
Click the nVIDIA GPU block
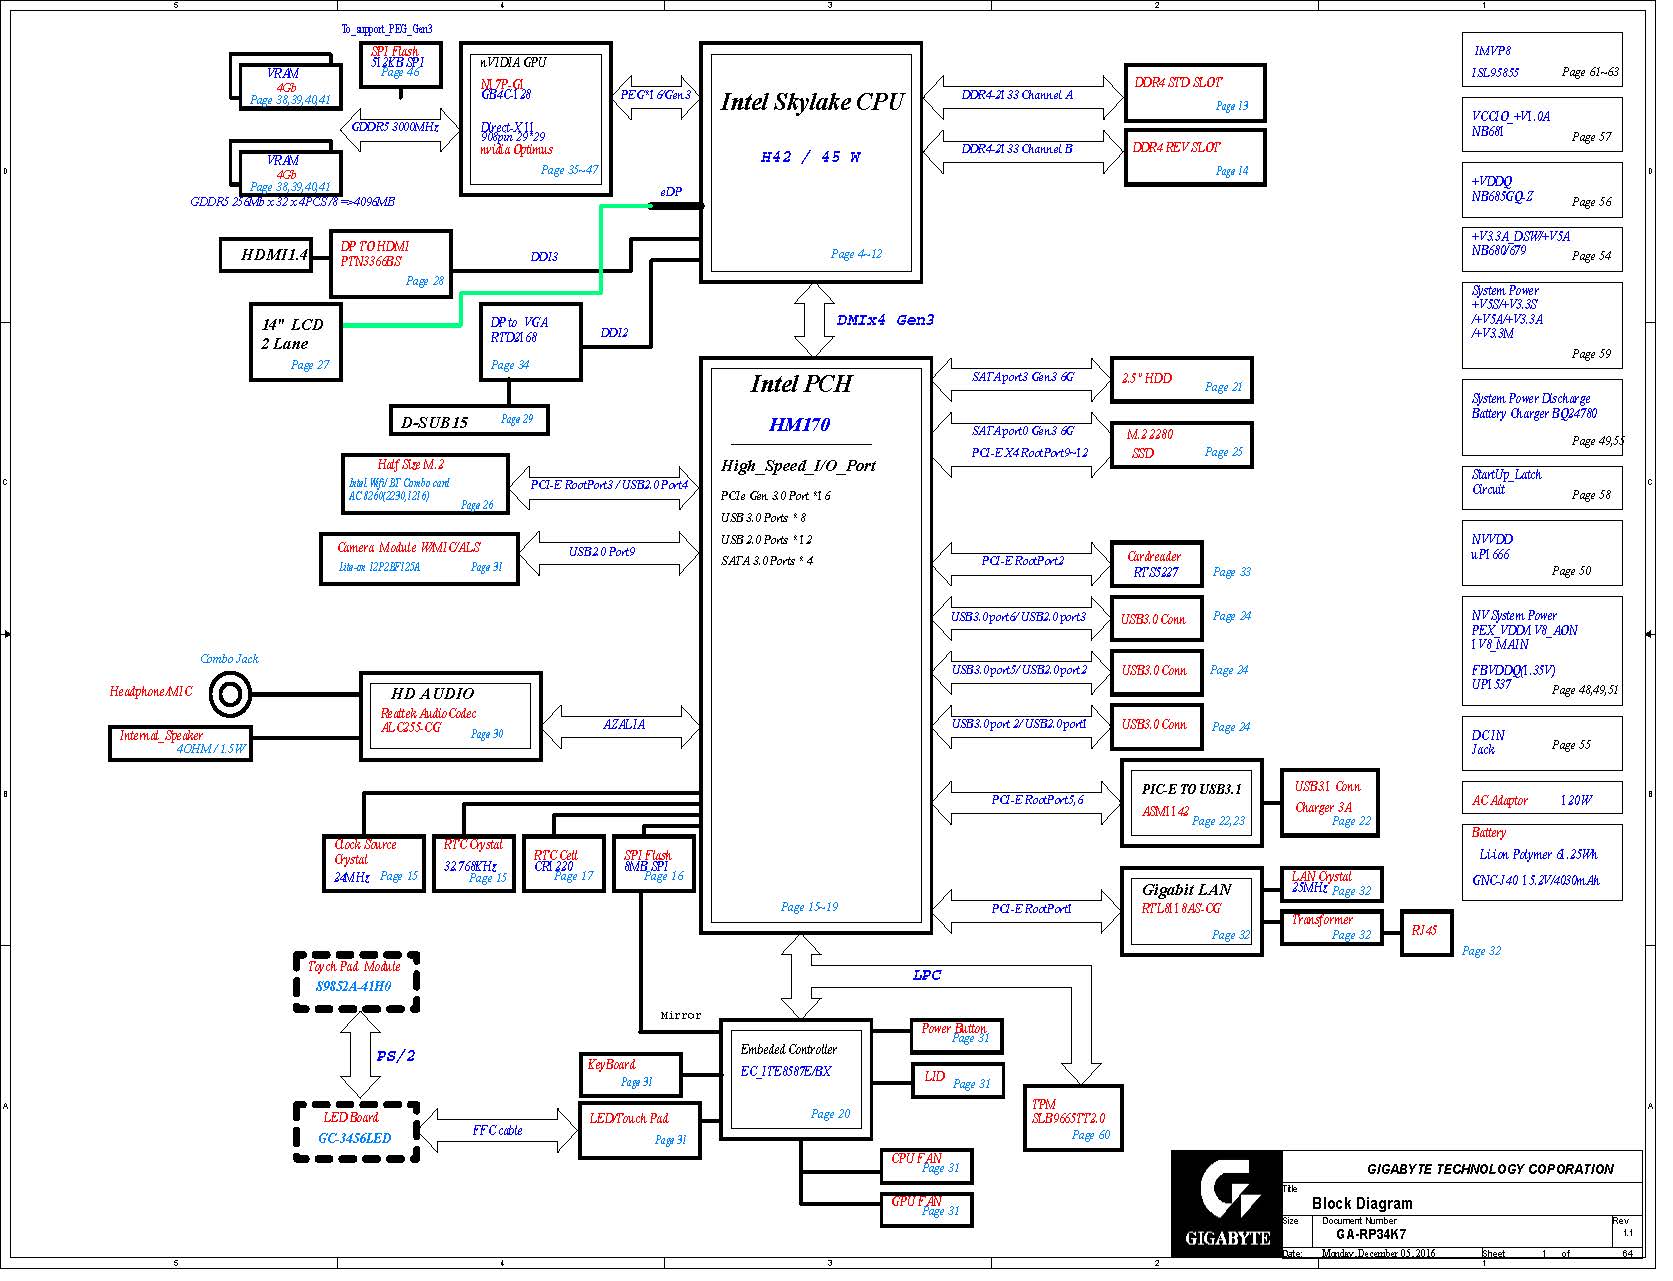click(535, 119)
